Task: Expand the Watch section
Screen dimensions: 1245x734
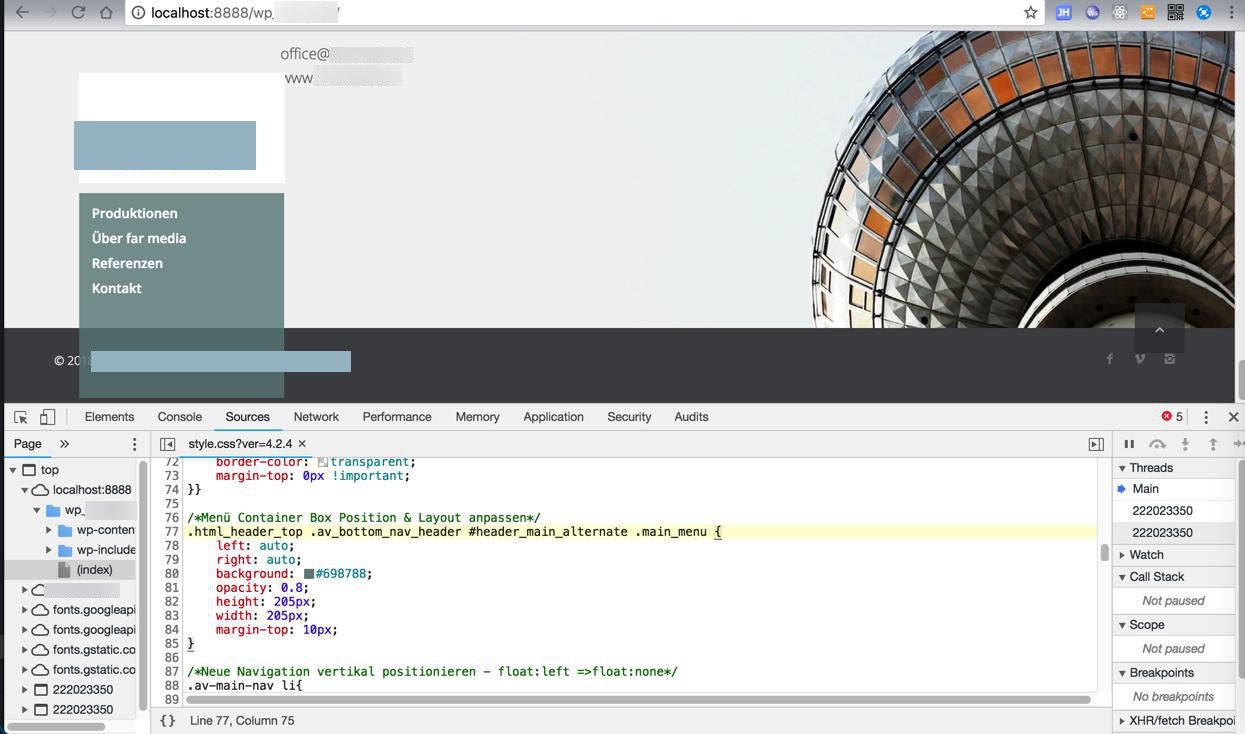Action: [1122, 555]
